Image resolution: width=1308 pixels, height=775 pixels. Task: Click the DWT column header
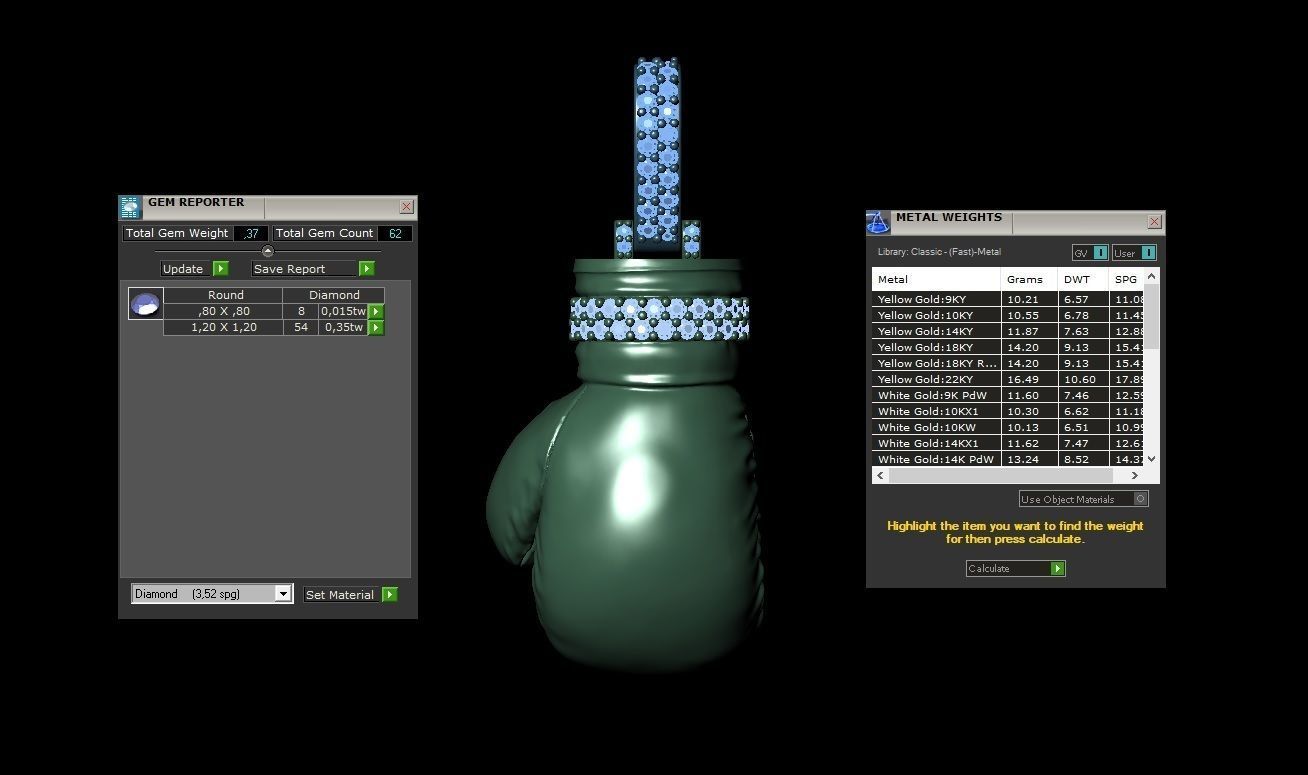[x=1084, y=279]
